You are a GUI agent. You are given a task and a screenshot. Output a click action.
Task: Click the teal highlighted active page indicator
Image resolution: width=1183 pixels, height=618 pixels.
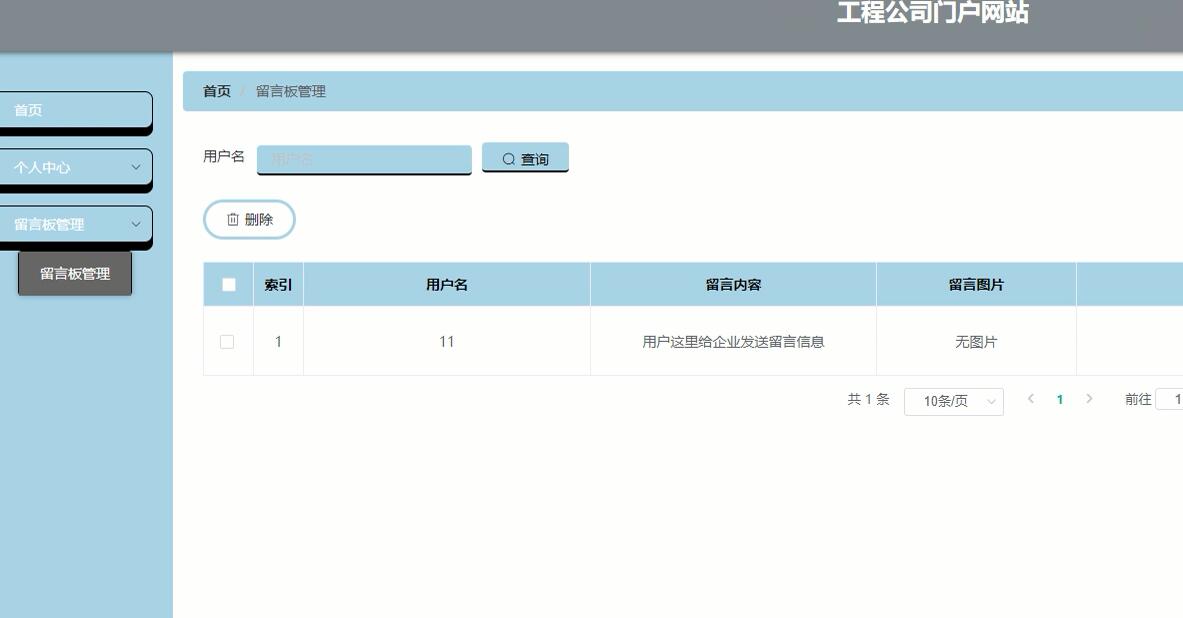click(1059, 399)
